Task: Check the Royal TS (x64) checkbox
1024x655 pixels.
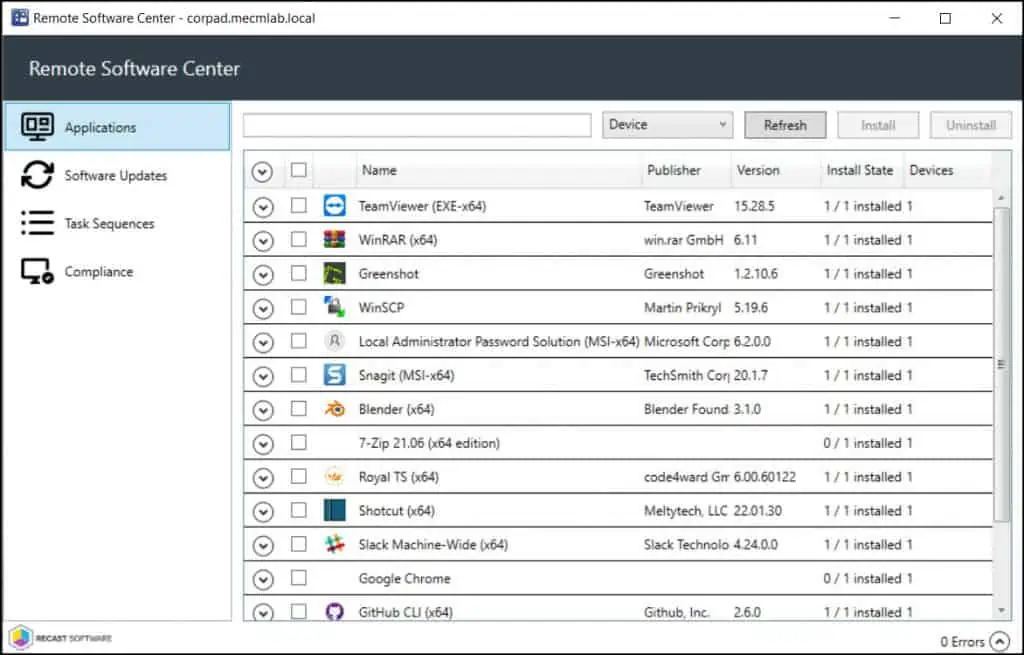Action: coord(298,476)
